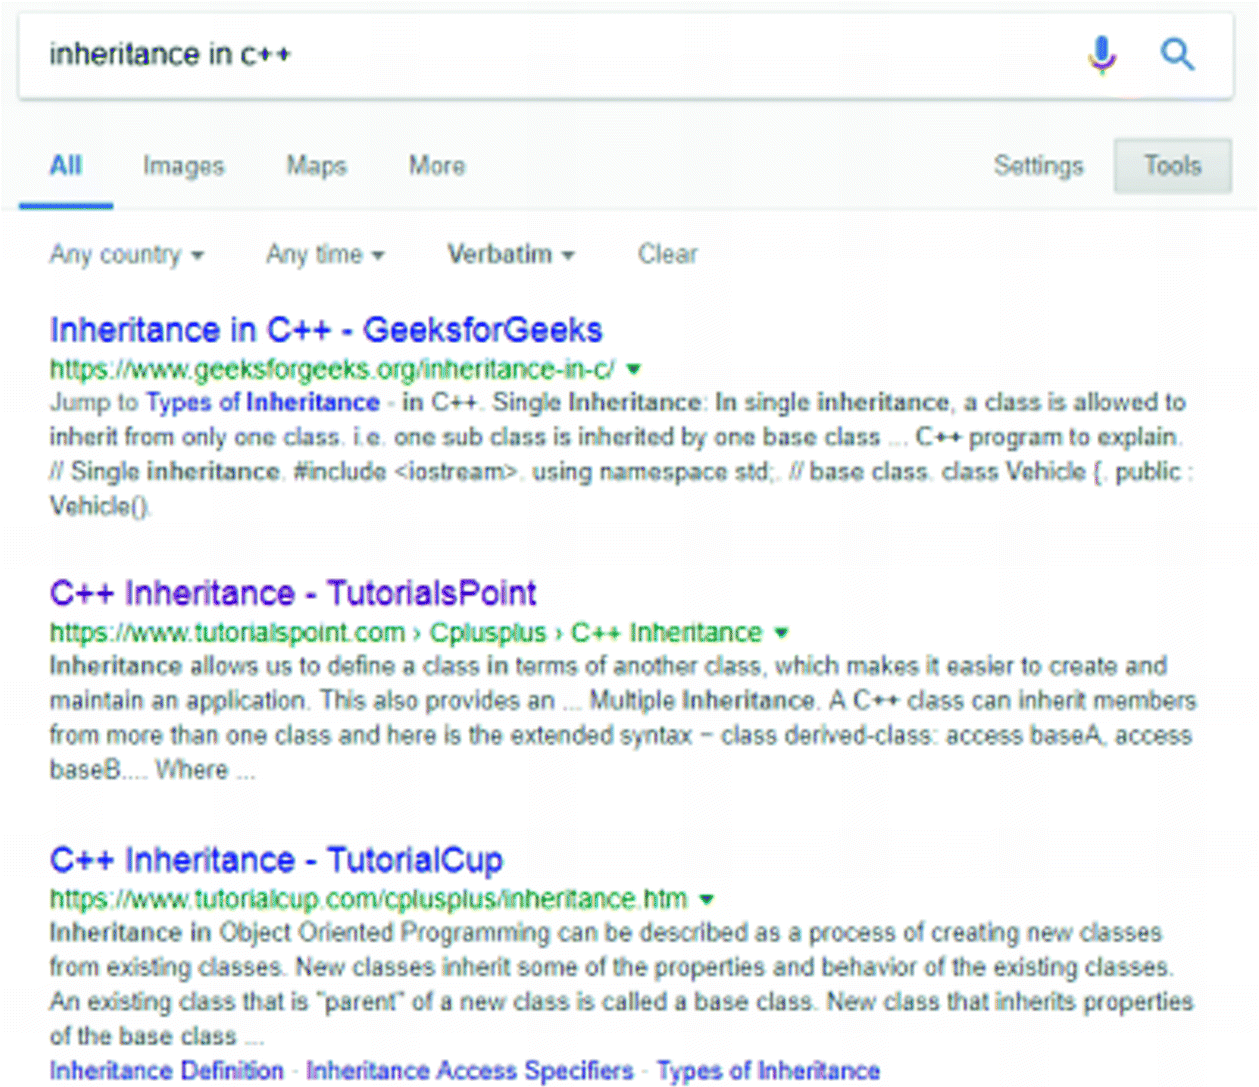Expand the Any time filter dropdown
1259x1087 pixels.
point(325,255)
